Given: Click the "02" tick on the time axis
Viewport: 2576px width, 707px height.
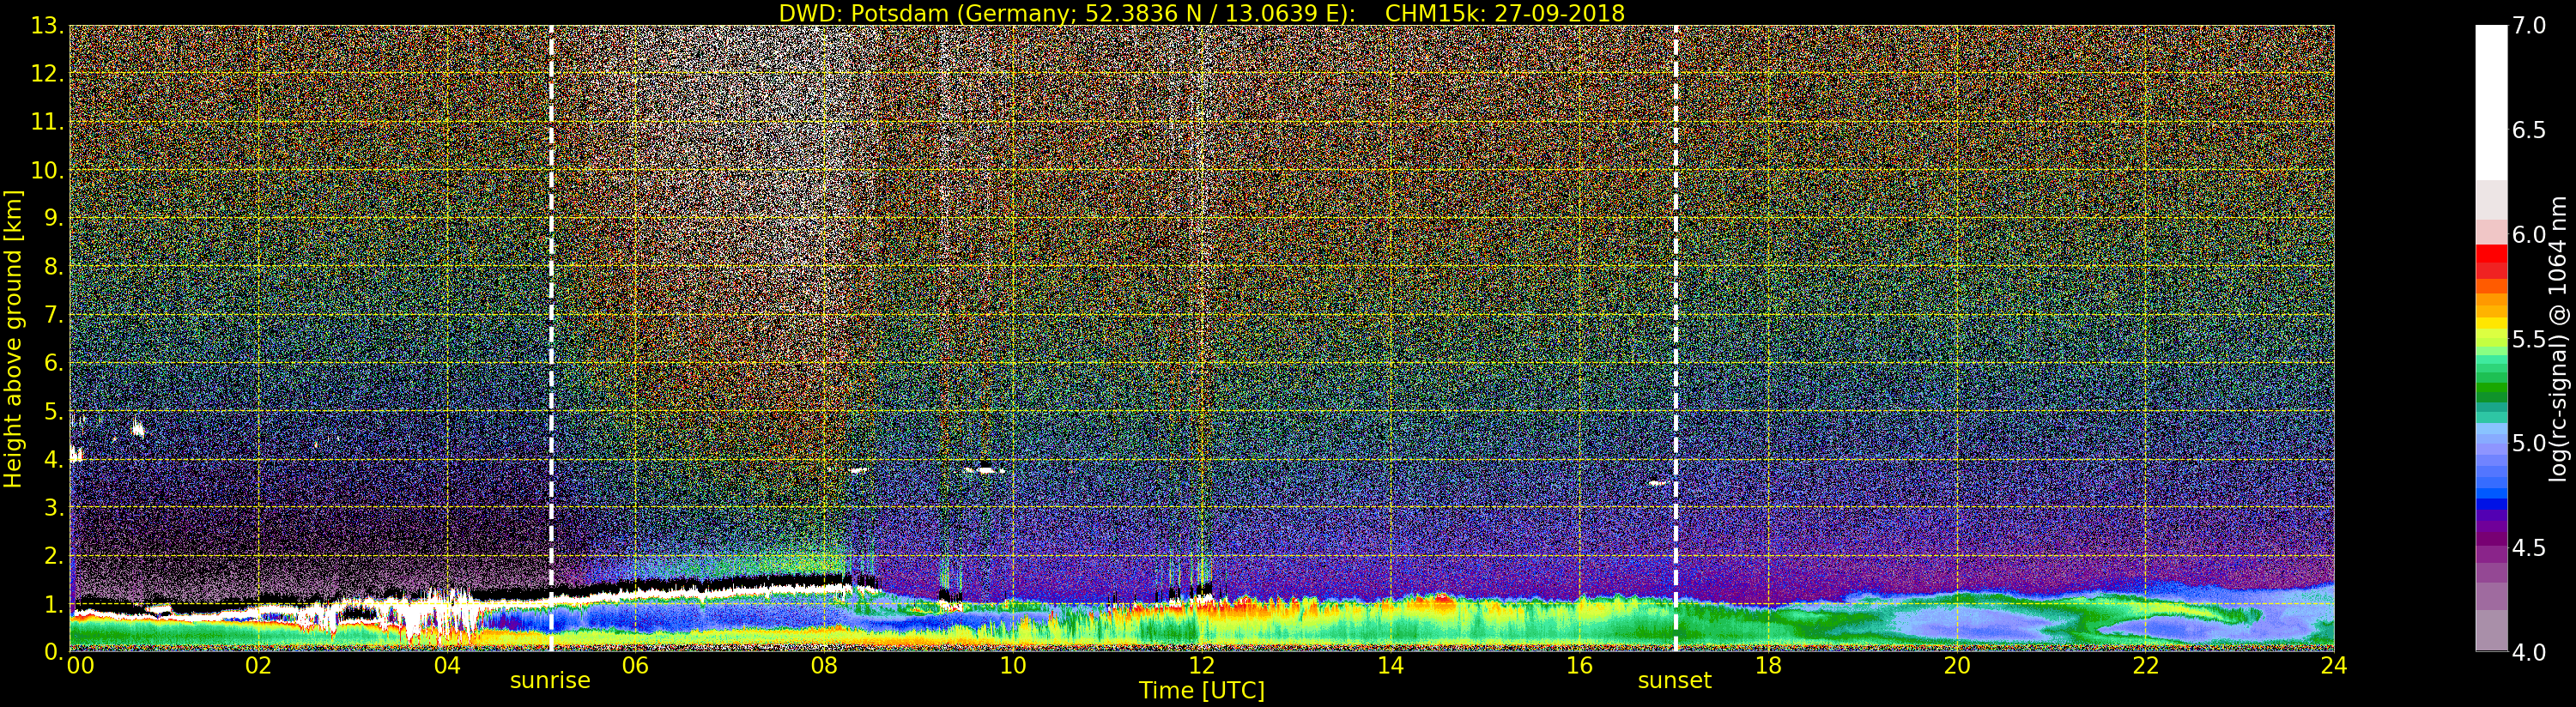Looking at the screenshot, I should tap(258, 665).
